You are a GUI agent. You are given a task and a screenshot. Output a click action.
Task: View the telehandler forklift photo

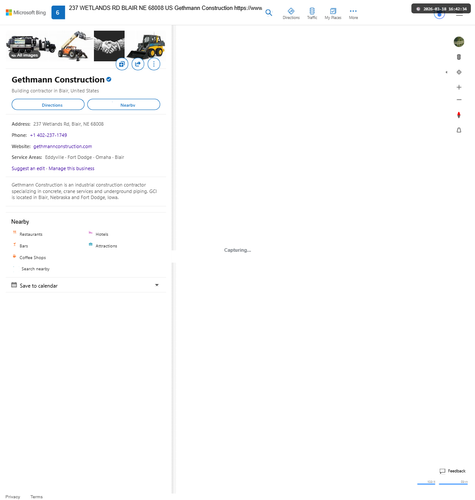pyautogui.click(x=74, y=46)
